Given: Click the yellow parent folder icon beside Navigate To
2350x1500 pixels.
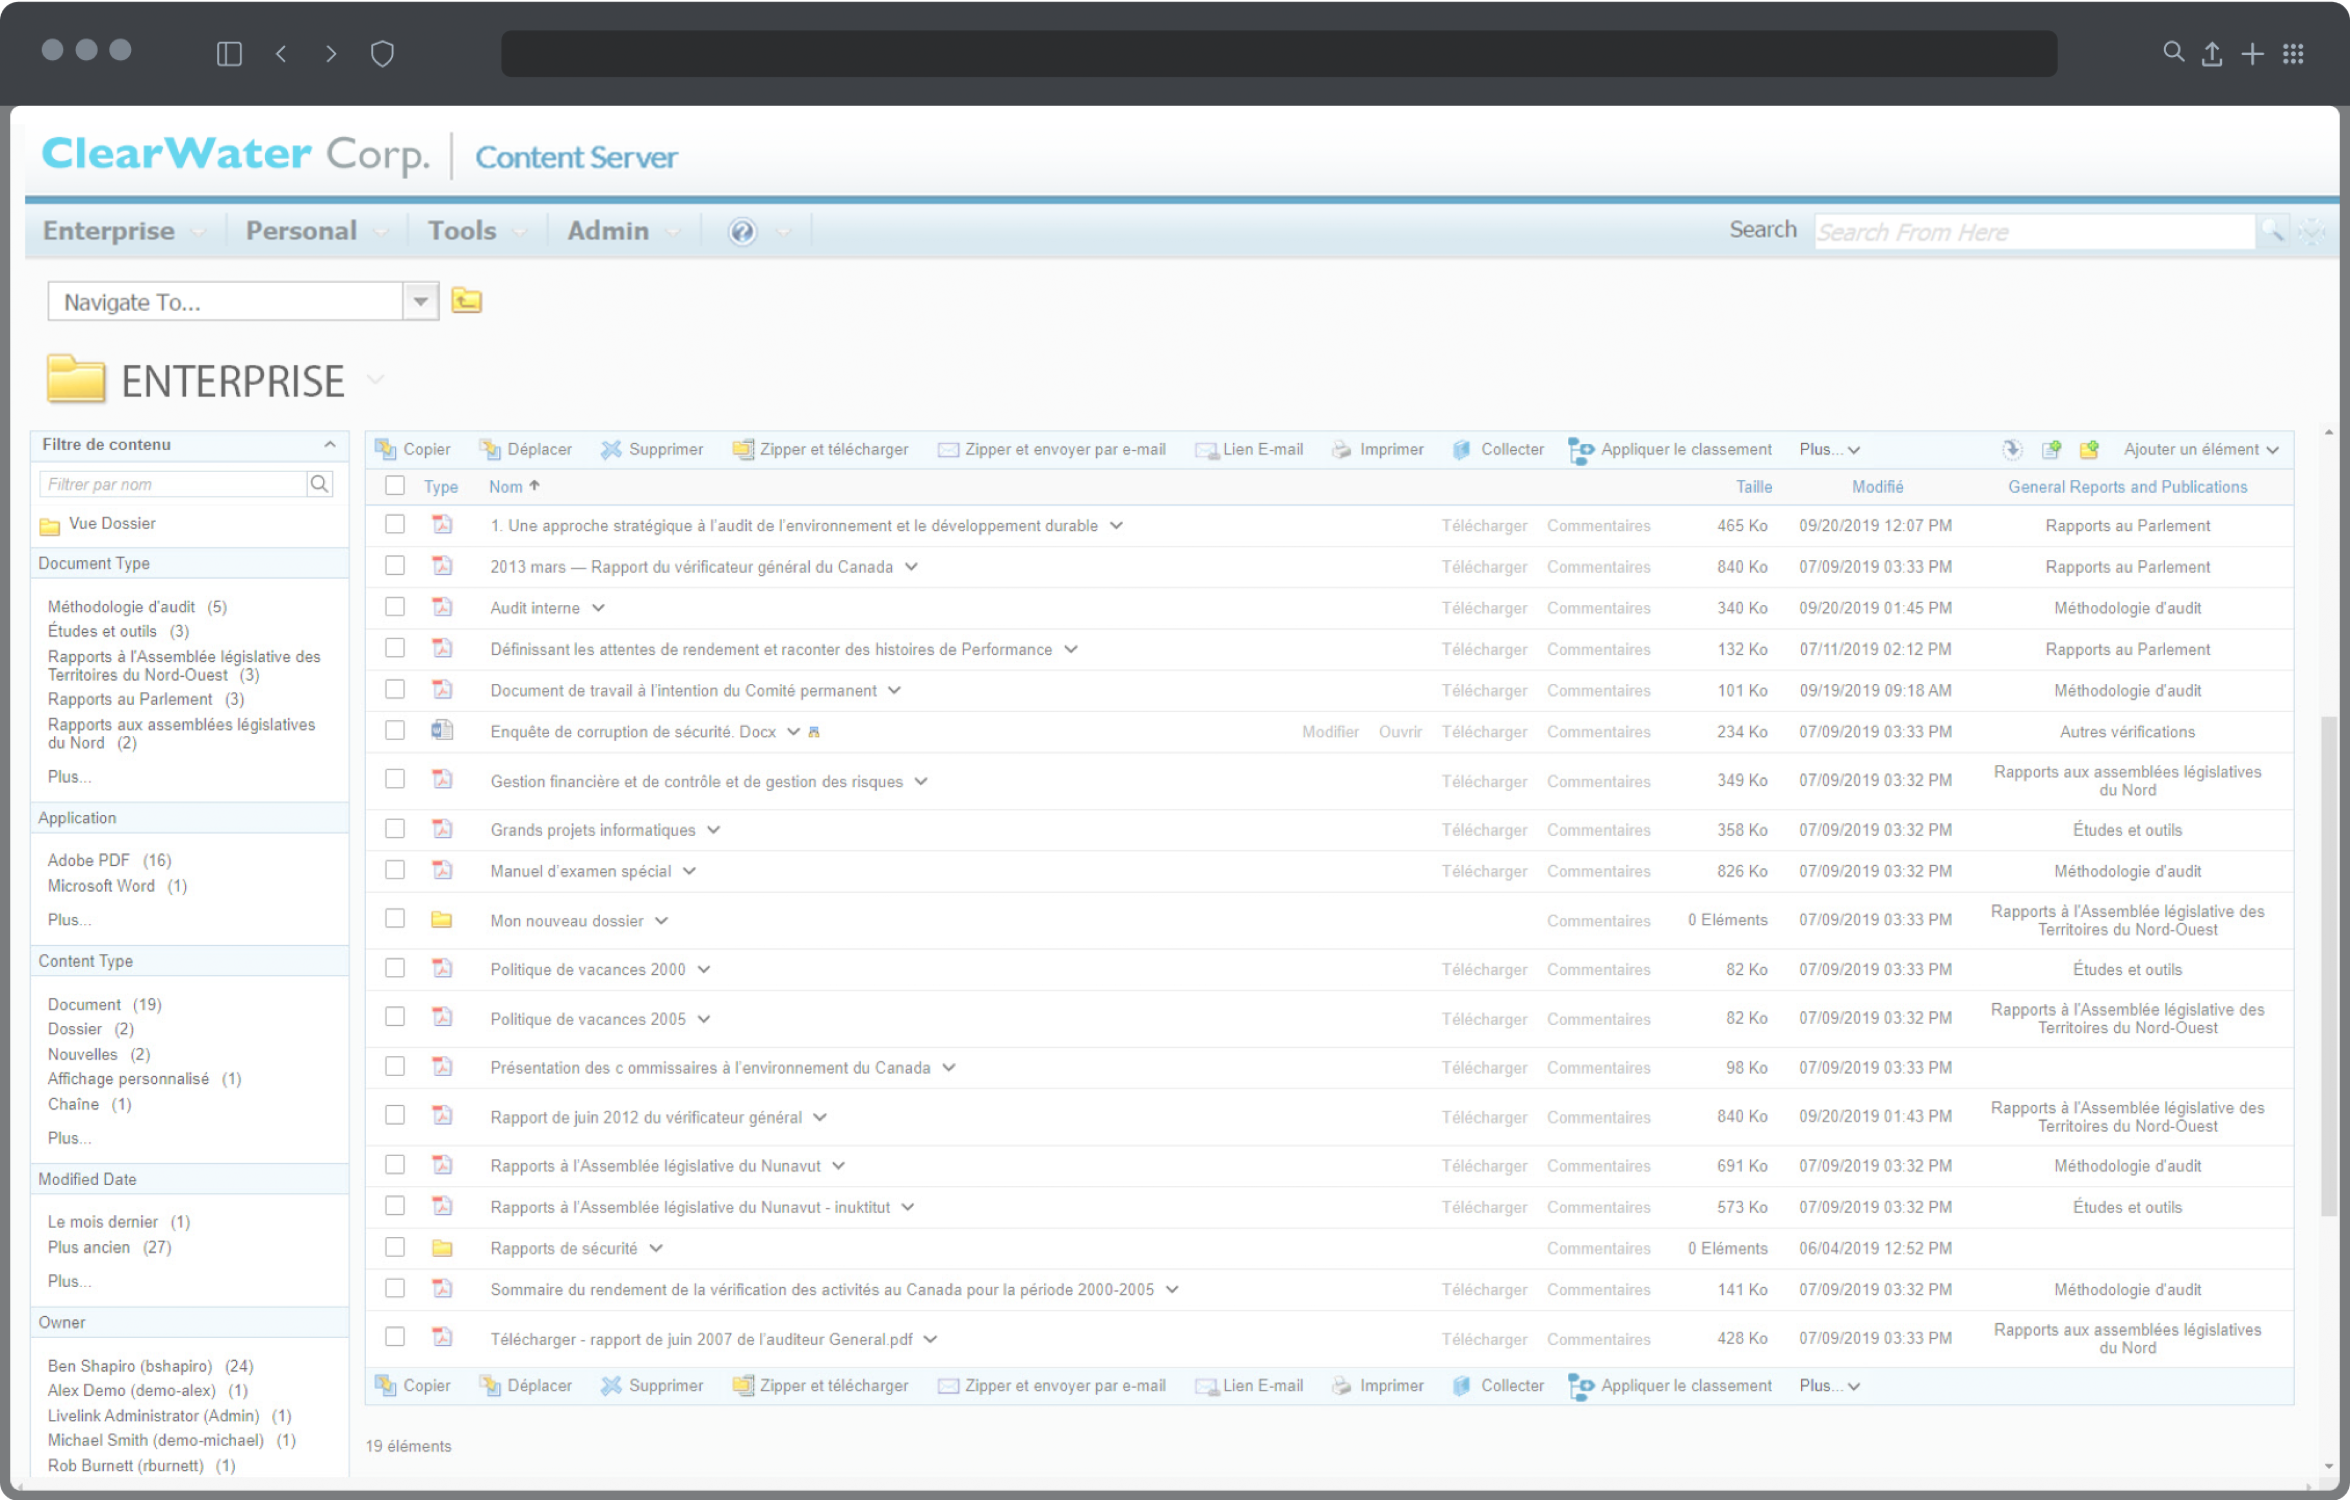Looking at the screenshot, I should pos(466,300).
